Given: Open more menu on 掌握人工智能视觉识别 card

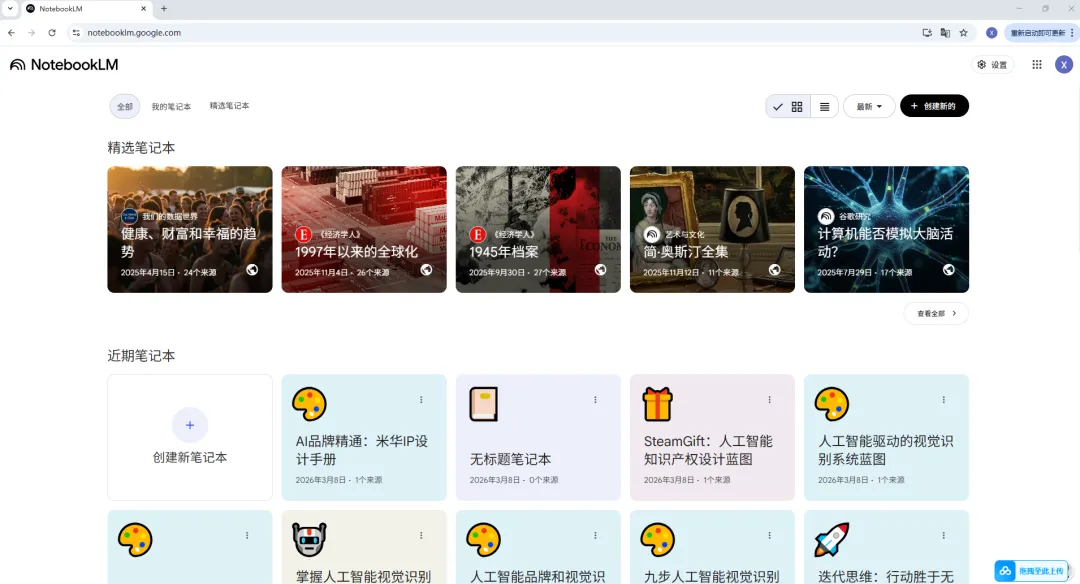Looking at the screenshot, I should click(x=421, y=535).
